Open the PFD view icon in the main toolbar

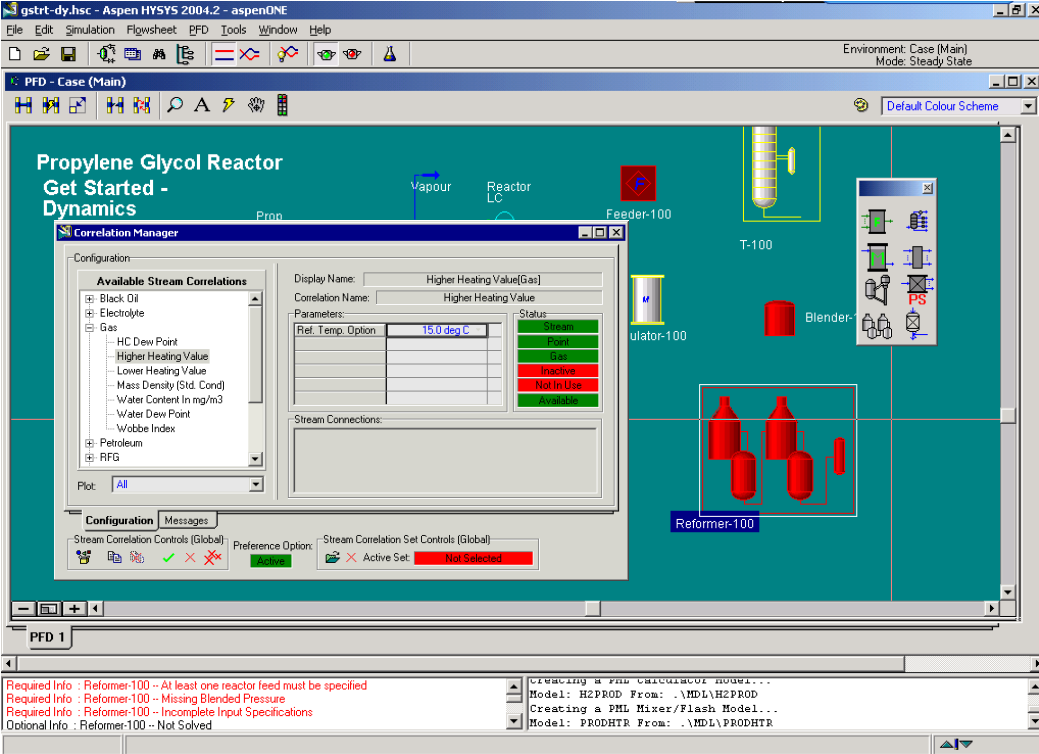[x=106, y=54]
